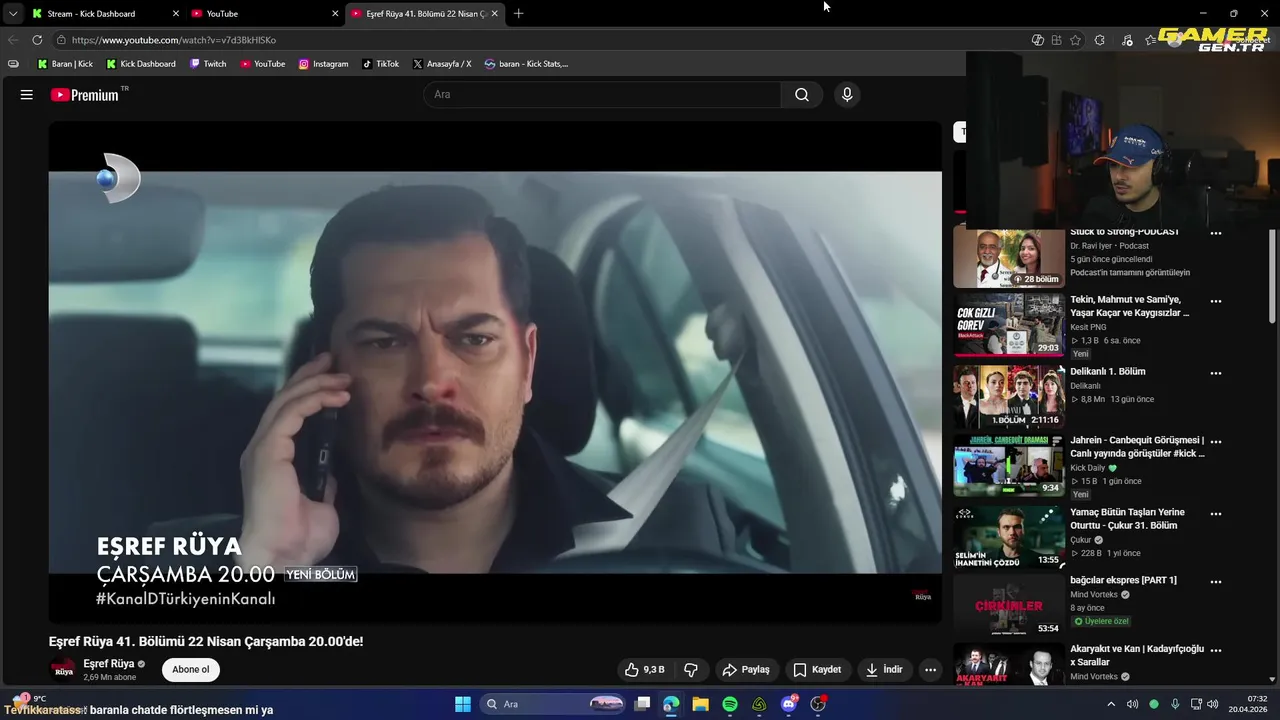This screenshot has width=1280, height=720.
Task: Open Tekin, Mahmut ve Sami'ye video
Action: pos(1130,306)
